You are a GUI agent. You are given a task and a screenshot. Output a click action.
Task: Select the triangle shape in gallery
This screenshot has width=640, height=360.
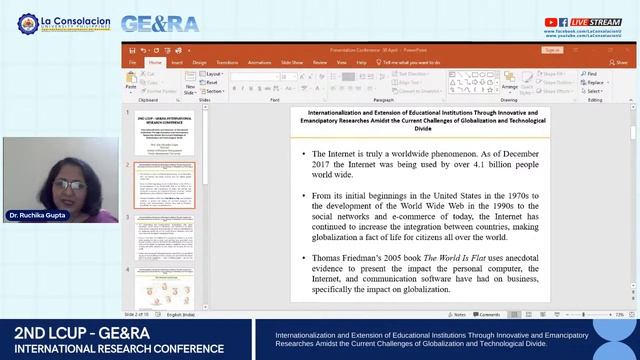click(452, 82)
